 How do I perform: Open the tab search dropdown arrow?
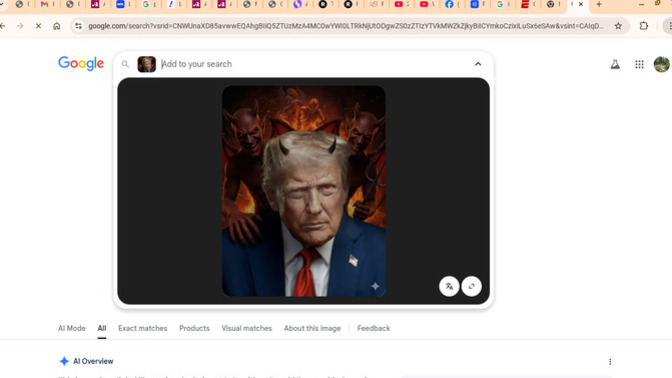point(2,4)
